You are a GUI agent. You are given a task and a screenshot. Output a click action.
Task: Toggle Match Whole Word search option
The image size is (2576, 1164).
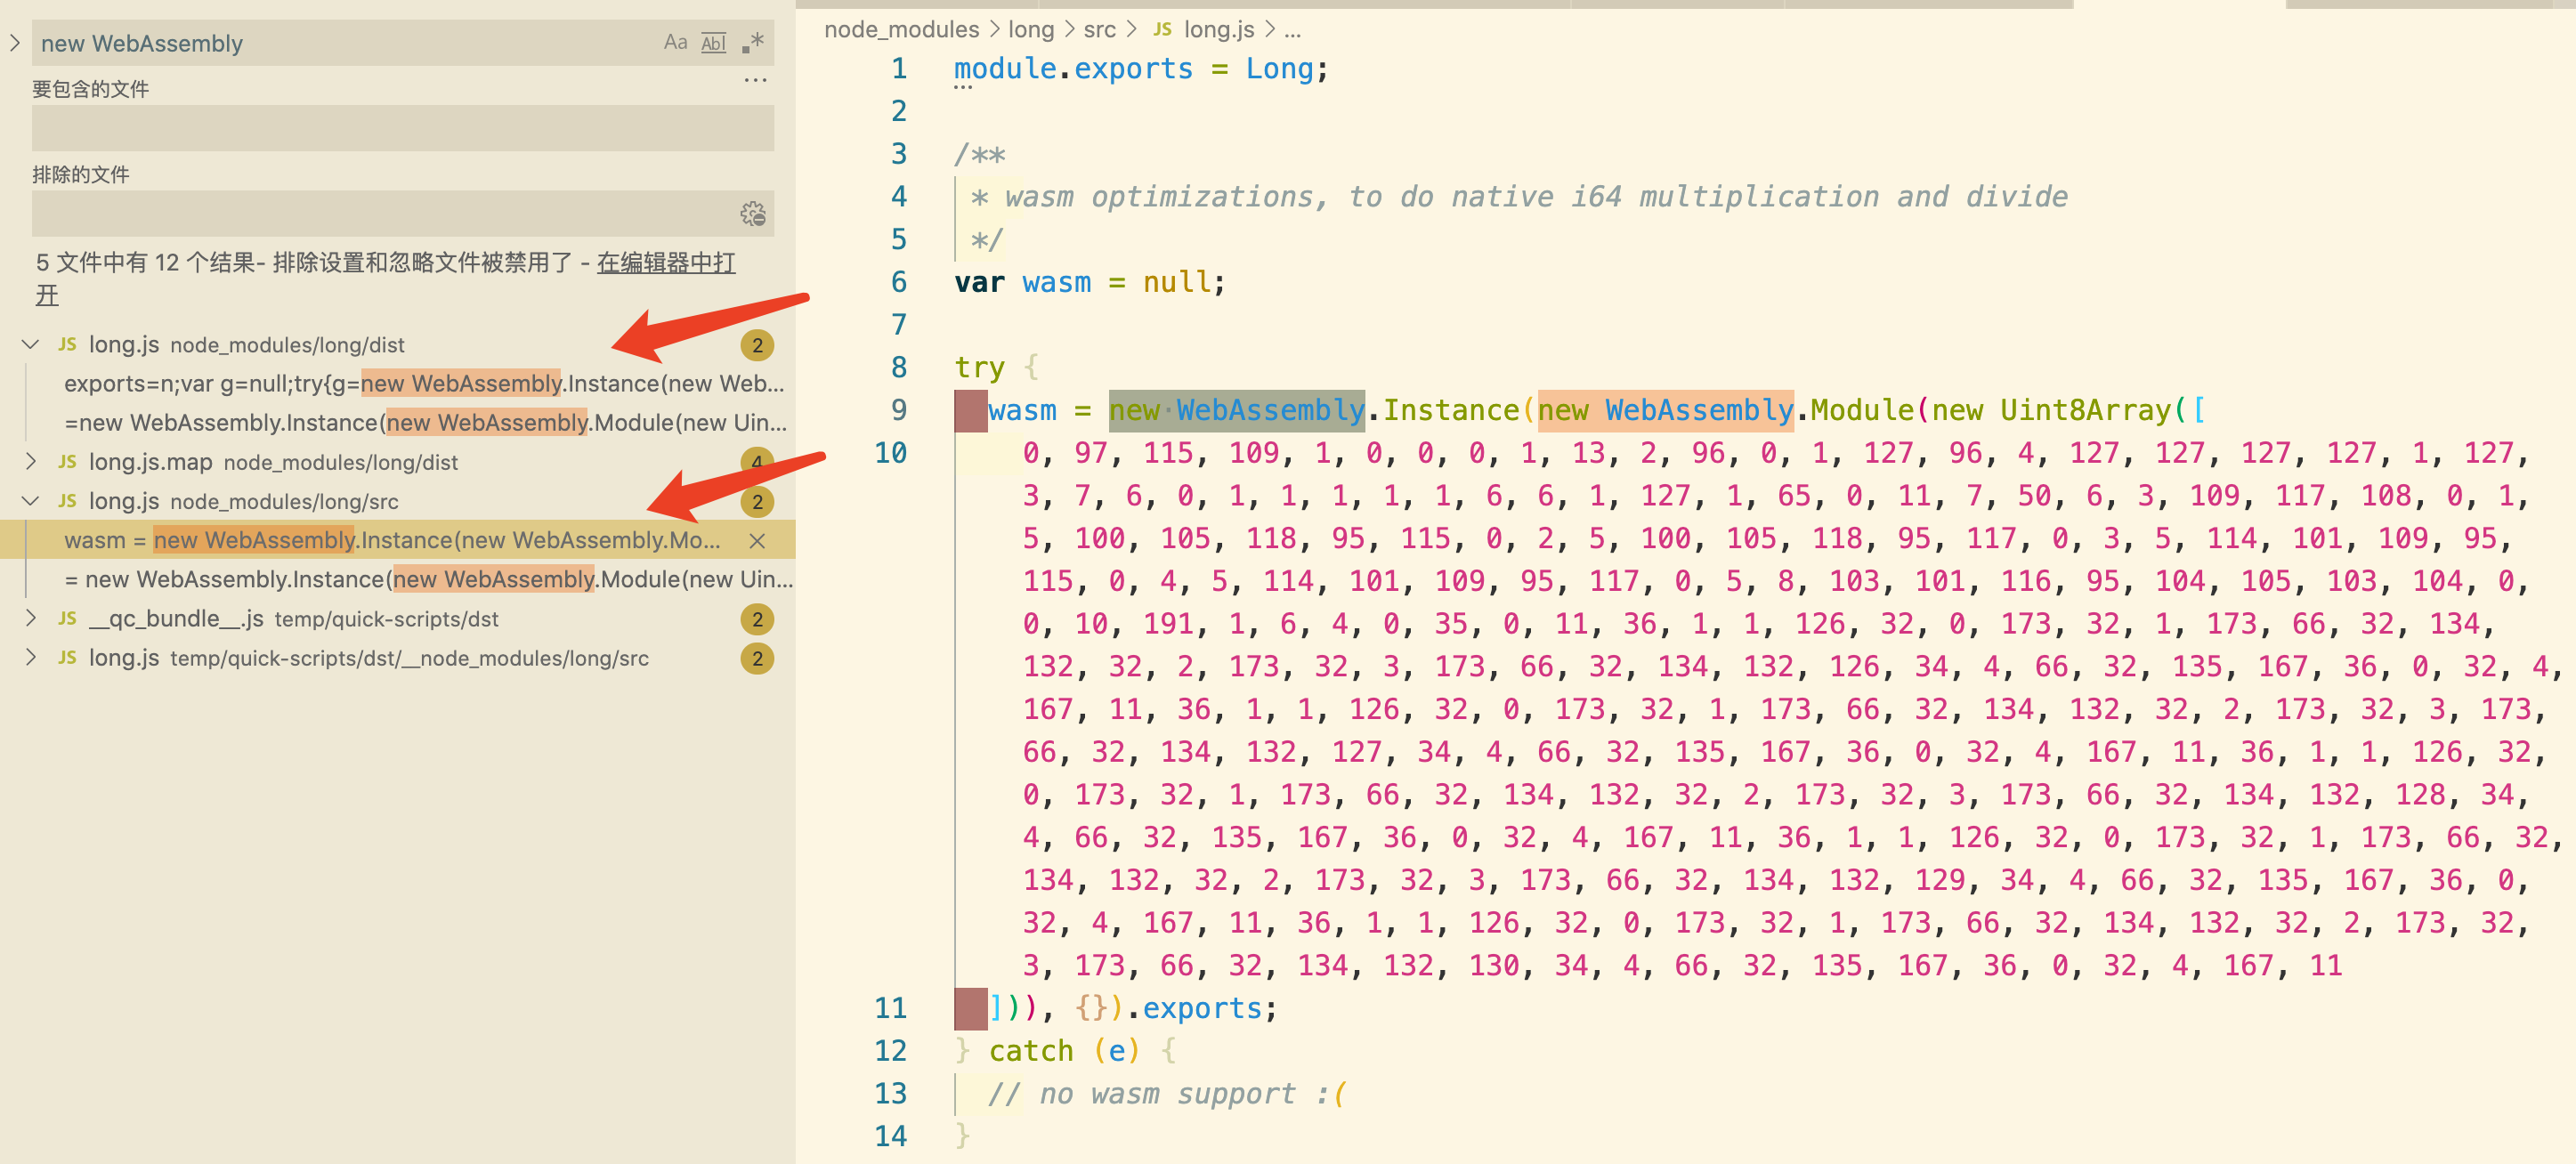click(713, 42)
